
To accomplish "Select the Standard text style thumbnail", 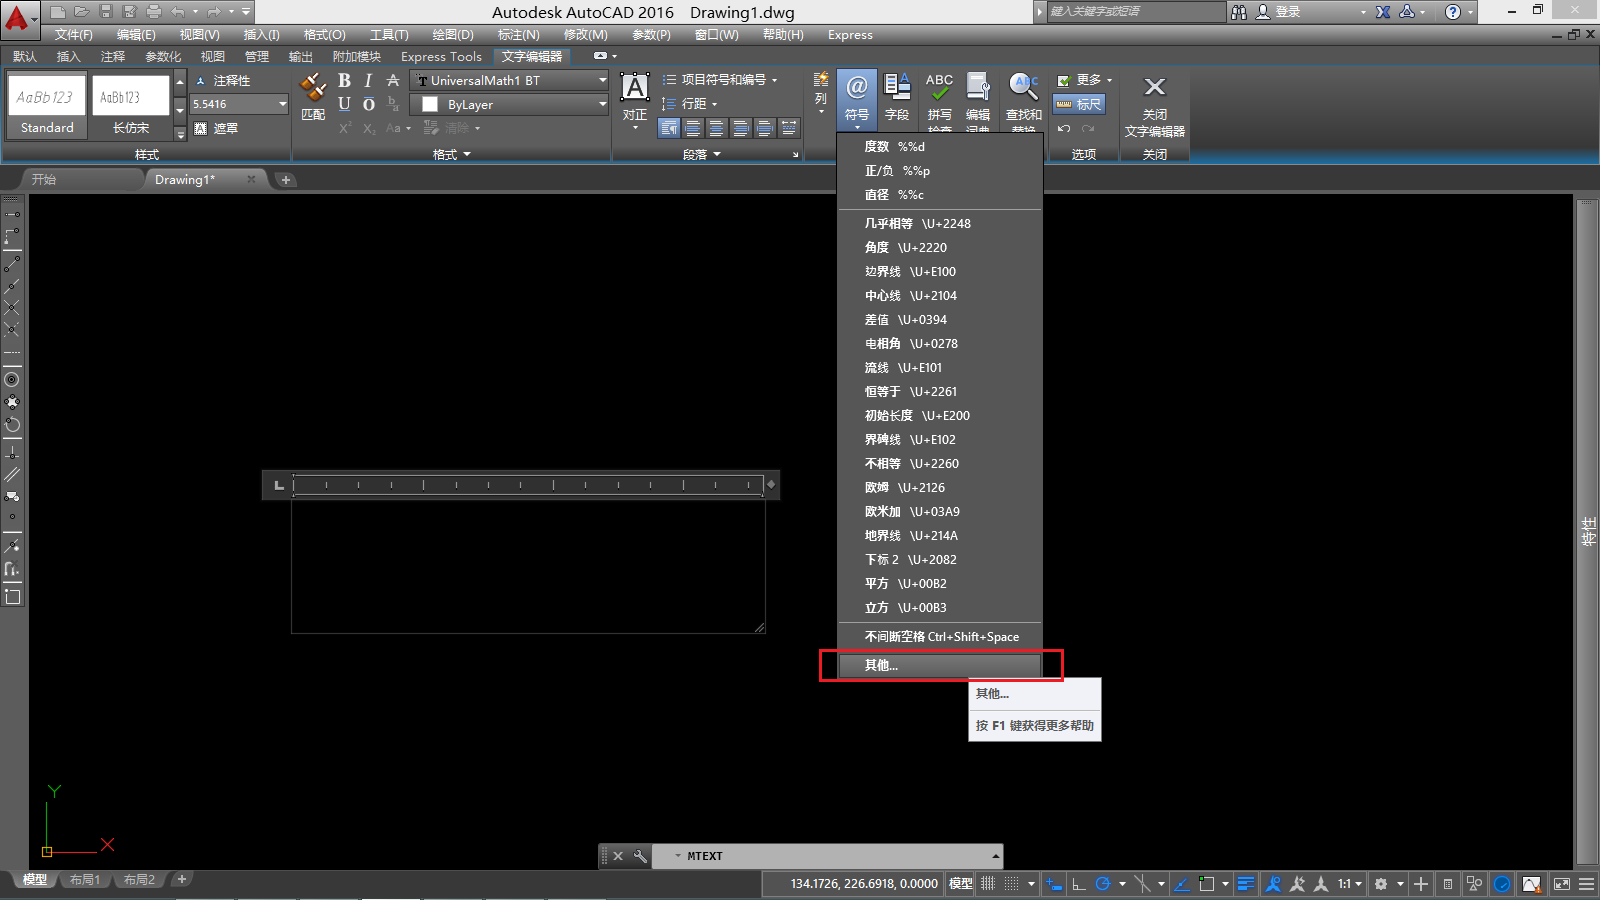I will pos(47,105).
